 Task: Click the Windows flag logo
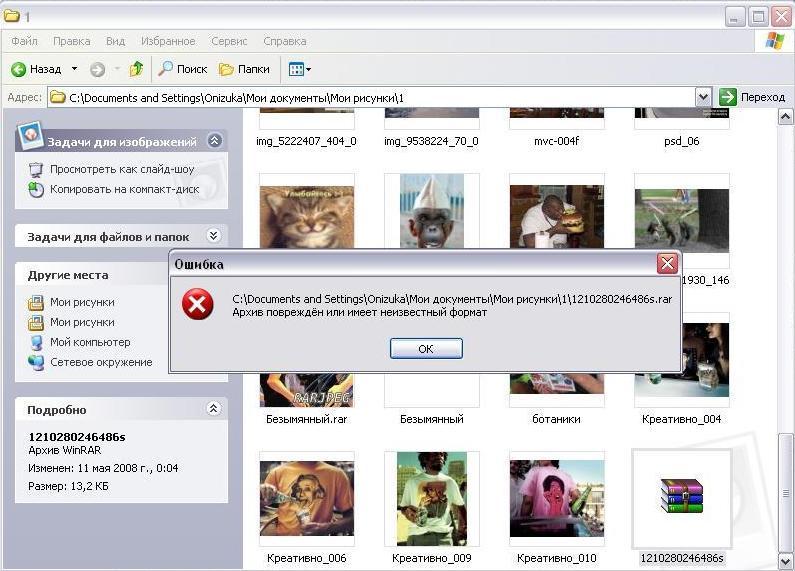[x=774, y=41]
